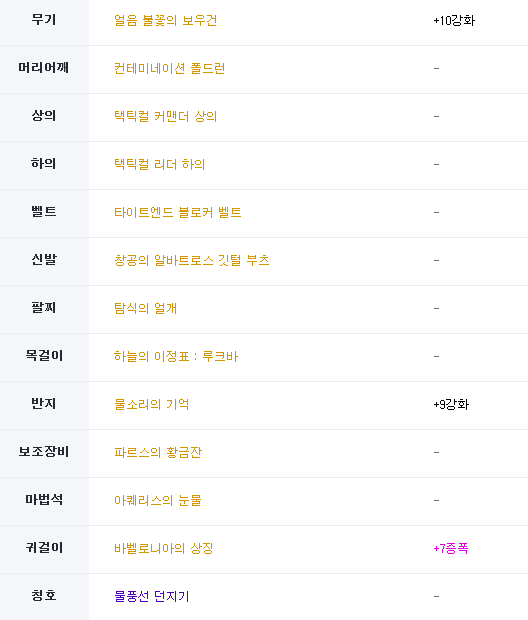Screen dimensions: 528x620
Task: Select the 택틱컬 리더 하의 item
Action: [x=159, y=164]
